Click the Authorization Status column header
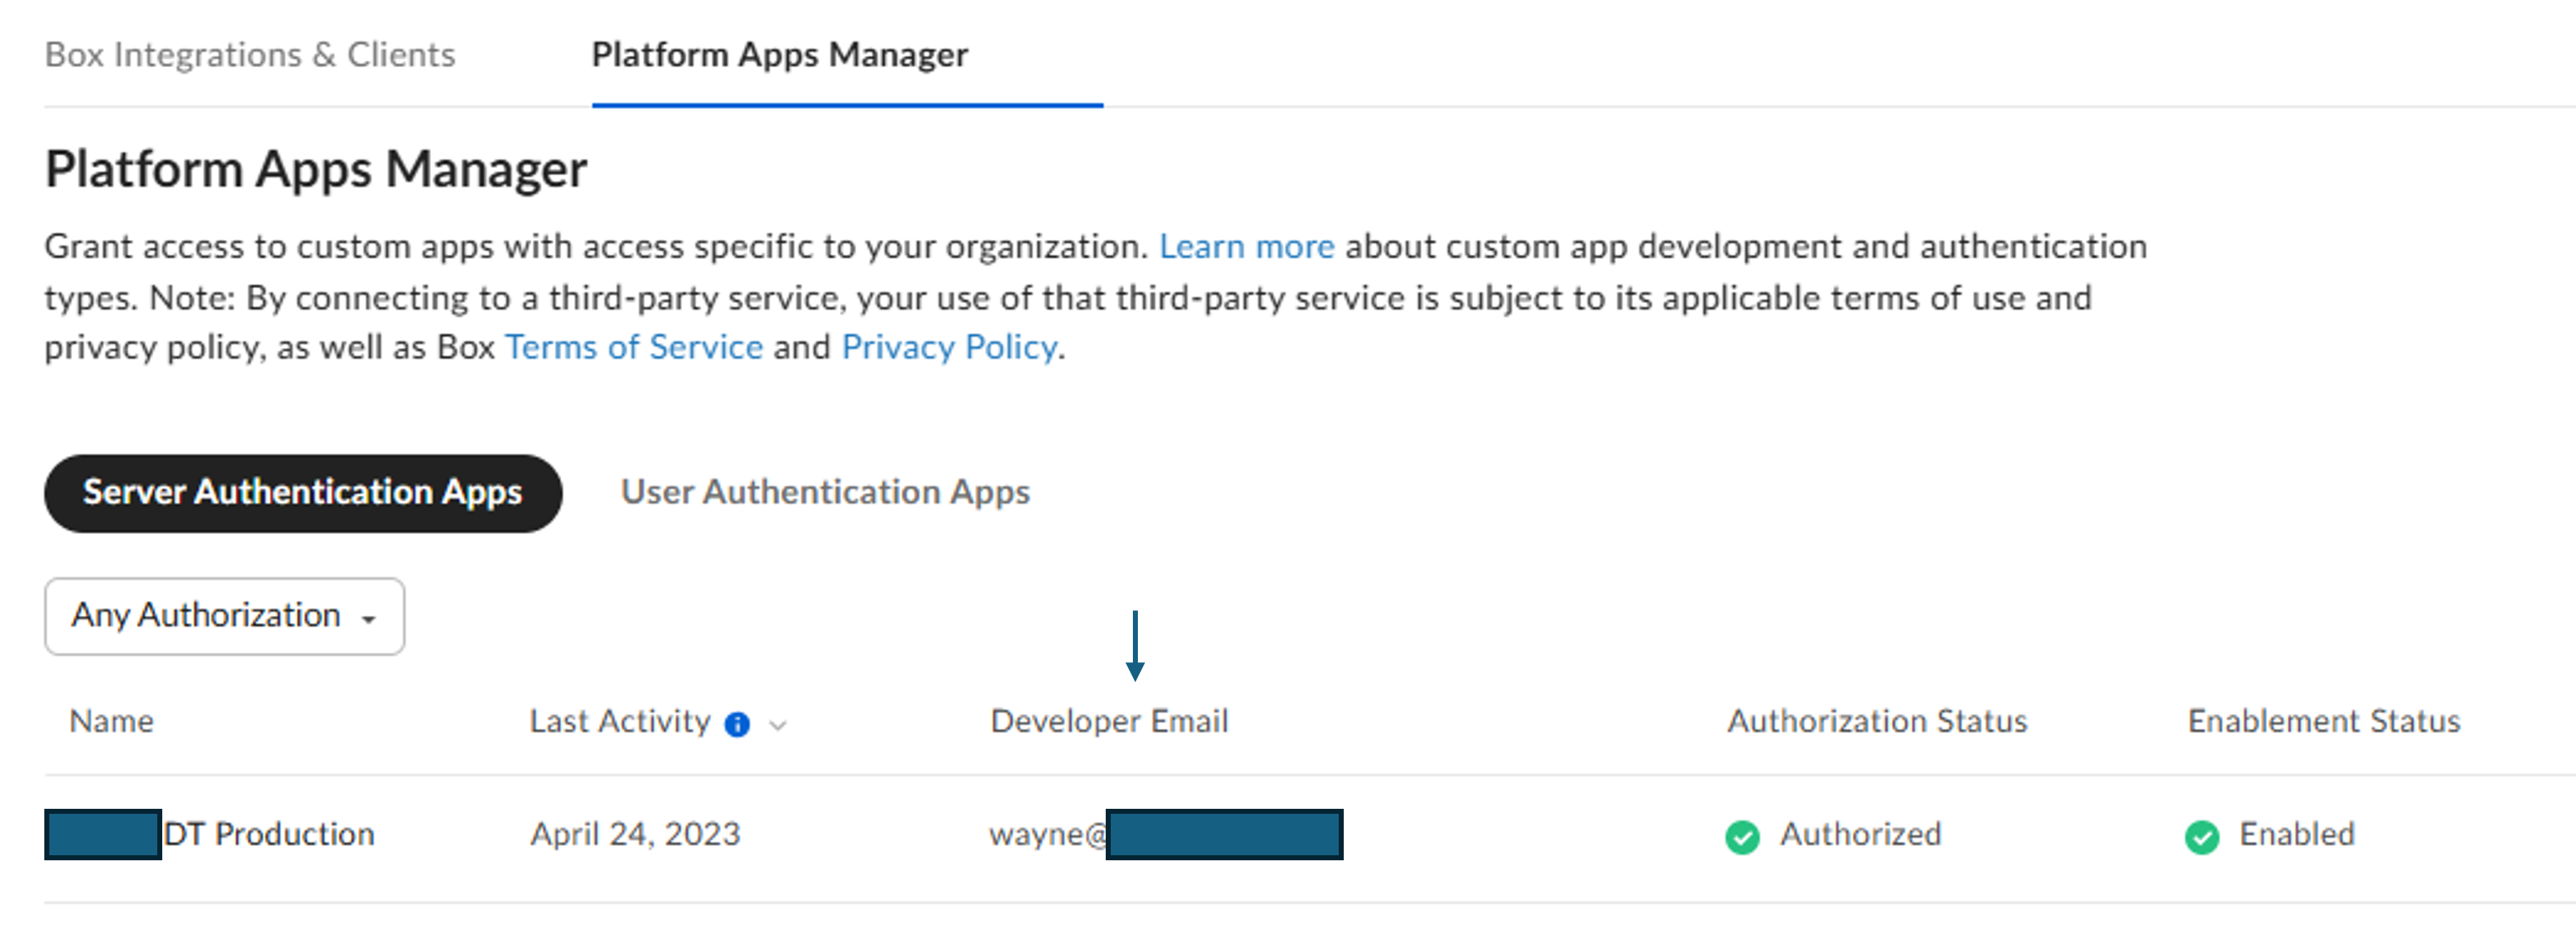The width and height of the screenshot is (2576, 931). (x=1876, y=721)
